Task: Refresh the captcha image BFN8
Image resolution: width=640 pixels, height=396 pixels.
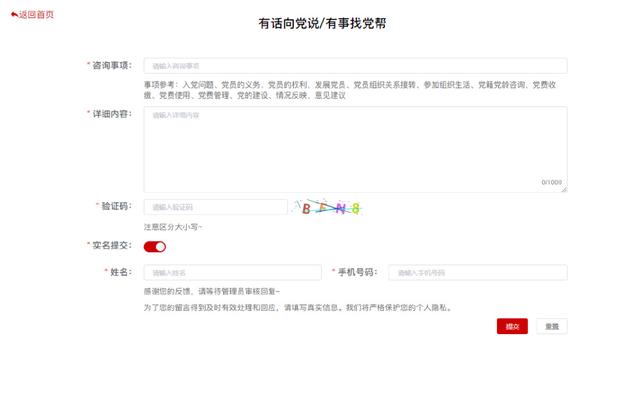Action: tap(328, 208)
